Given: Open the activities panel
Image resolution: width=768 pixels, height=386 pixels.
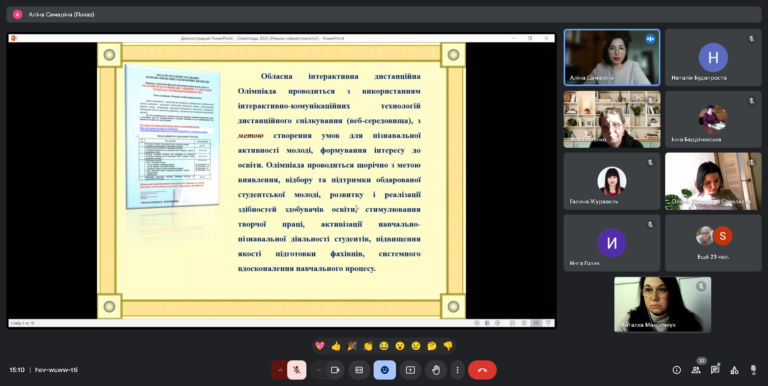Looking at the screenshot, I should click(734, 370).
